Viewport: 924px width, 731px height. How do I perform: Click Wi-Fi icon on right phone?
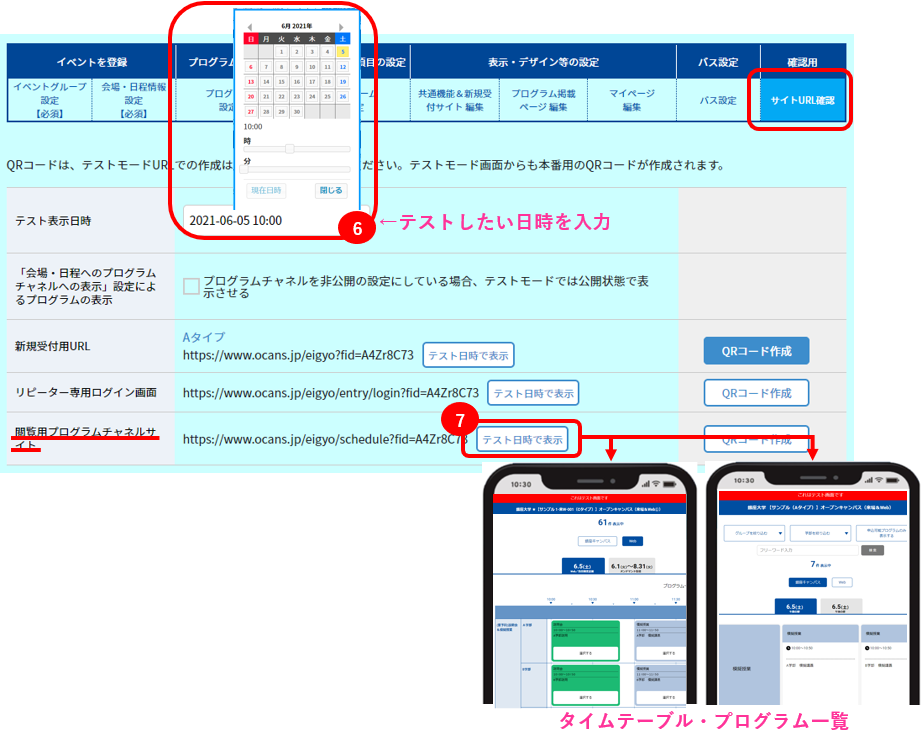[x=879, y=480]
